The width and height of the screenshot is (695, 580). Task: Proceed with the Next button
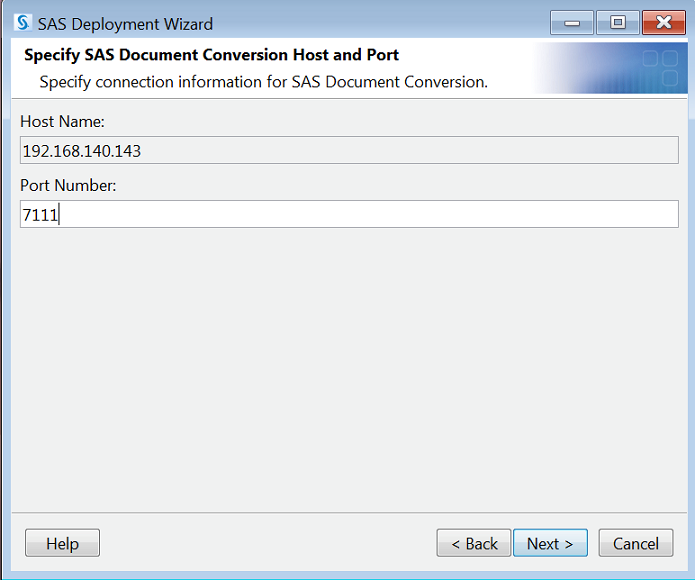coord(551,543)
